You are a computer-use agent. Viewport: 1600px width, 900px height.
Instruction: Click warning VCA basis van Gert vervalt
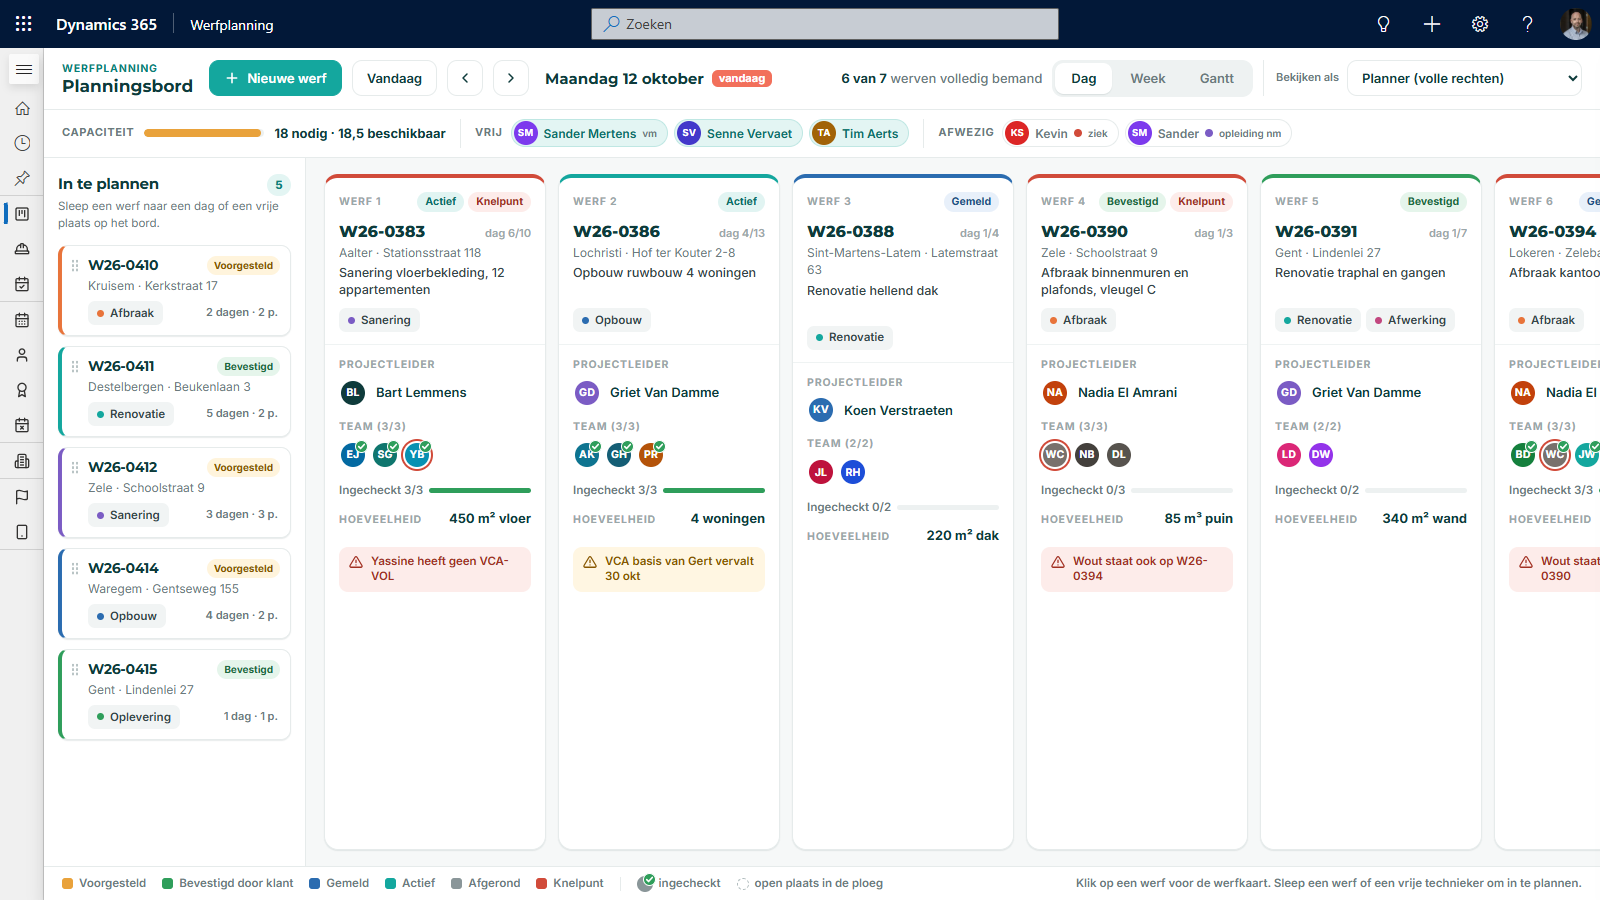[669, 569]
